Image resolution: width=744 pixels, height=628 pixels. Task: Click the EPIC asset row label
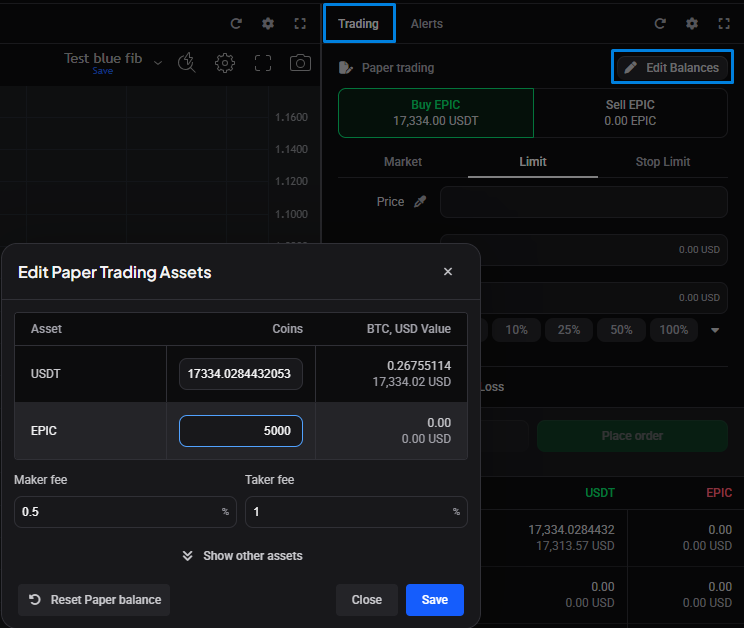point(44,431)
